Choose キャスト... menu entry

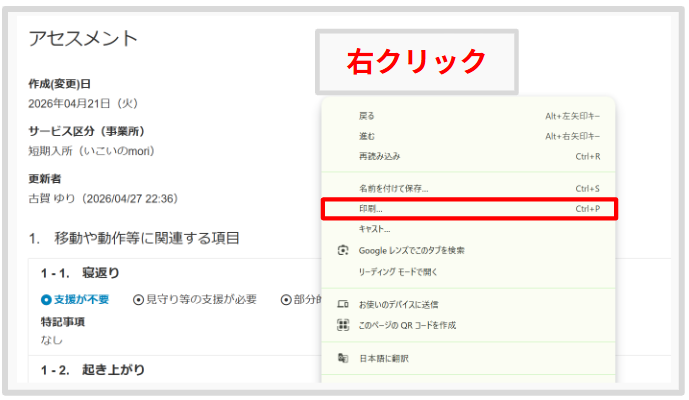[x=468, y=229]
